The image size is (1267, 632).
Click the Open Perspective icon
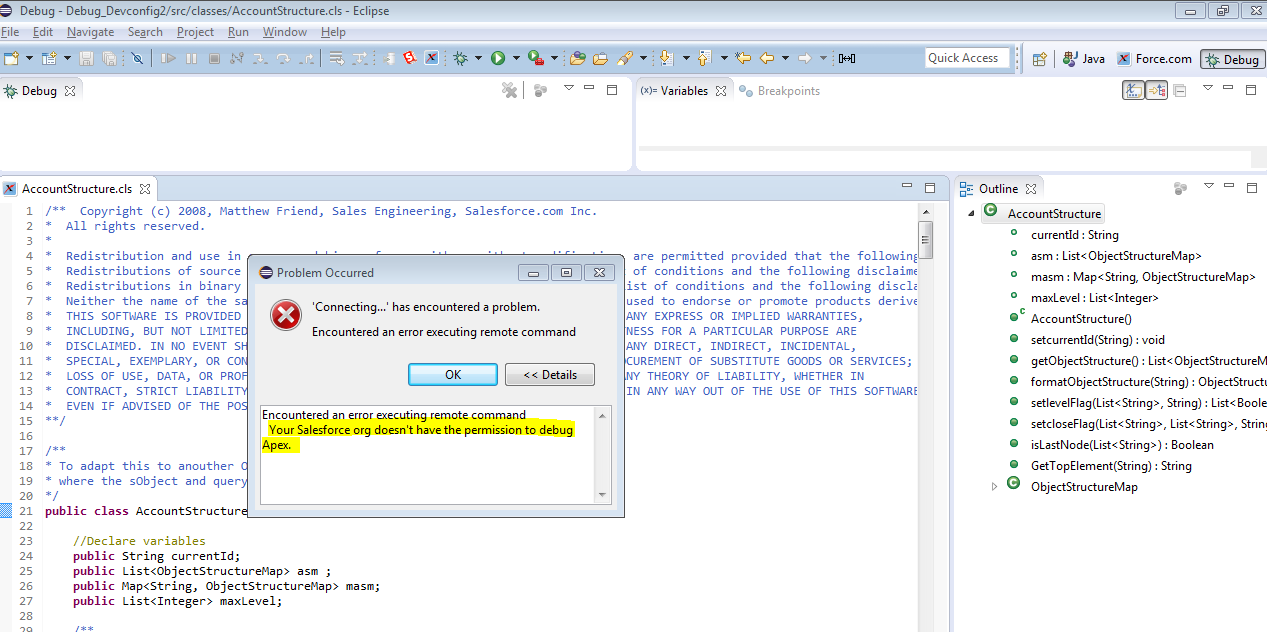tap(1039, 59)
